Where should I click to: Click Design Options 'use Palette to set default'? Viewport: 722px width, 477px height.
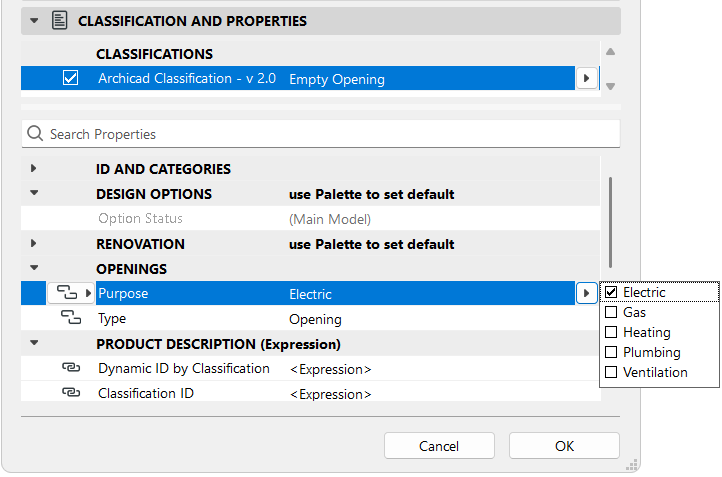(x=372, y=194)
